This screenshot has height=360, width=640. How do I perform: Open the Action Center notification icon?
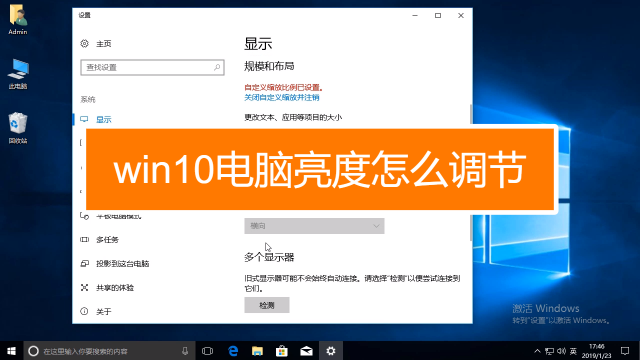(x=625, y=351)
